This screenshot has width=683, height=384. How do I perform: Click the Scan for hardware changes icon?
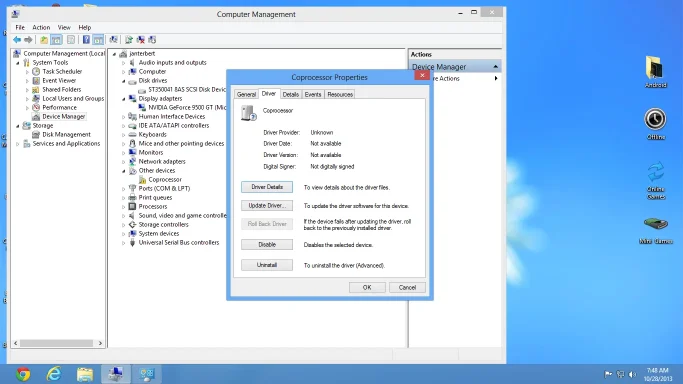(x=114, y=40)
